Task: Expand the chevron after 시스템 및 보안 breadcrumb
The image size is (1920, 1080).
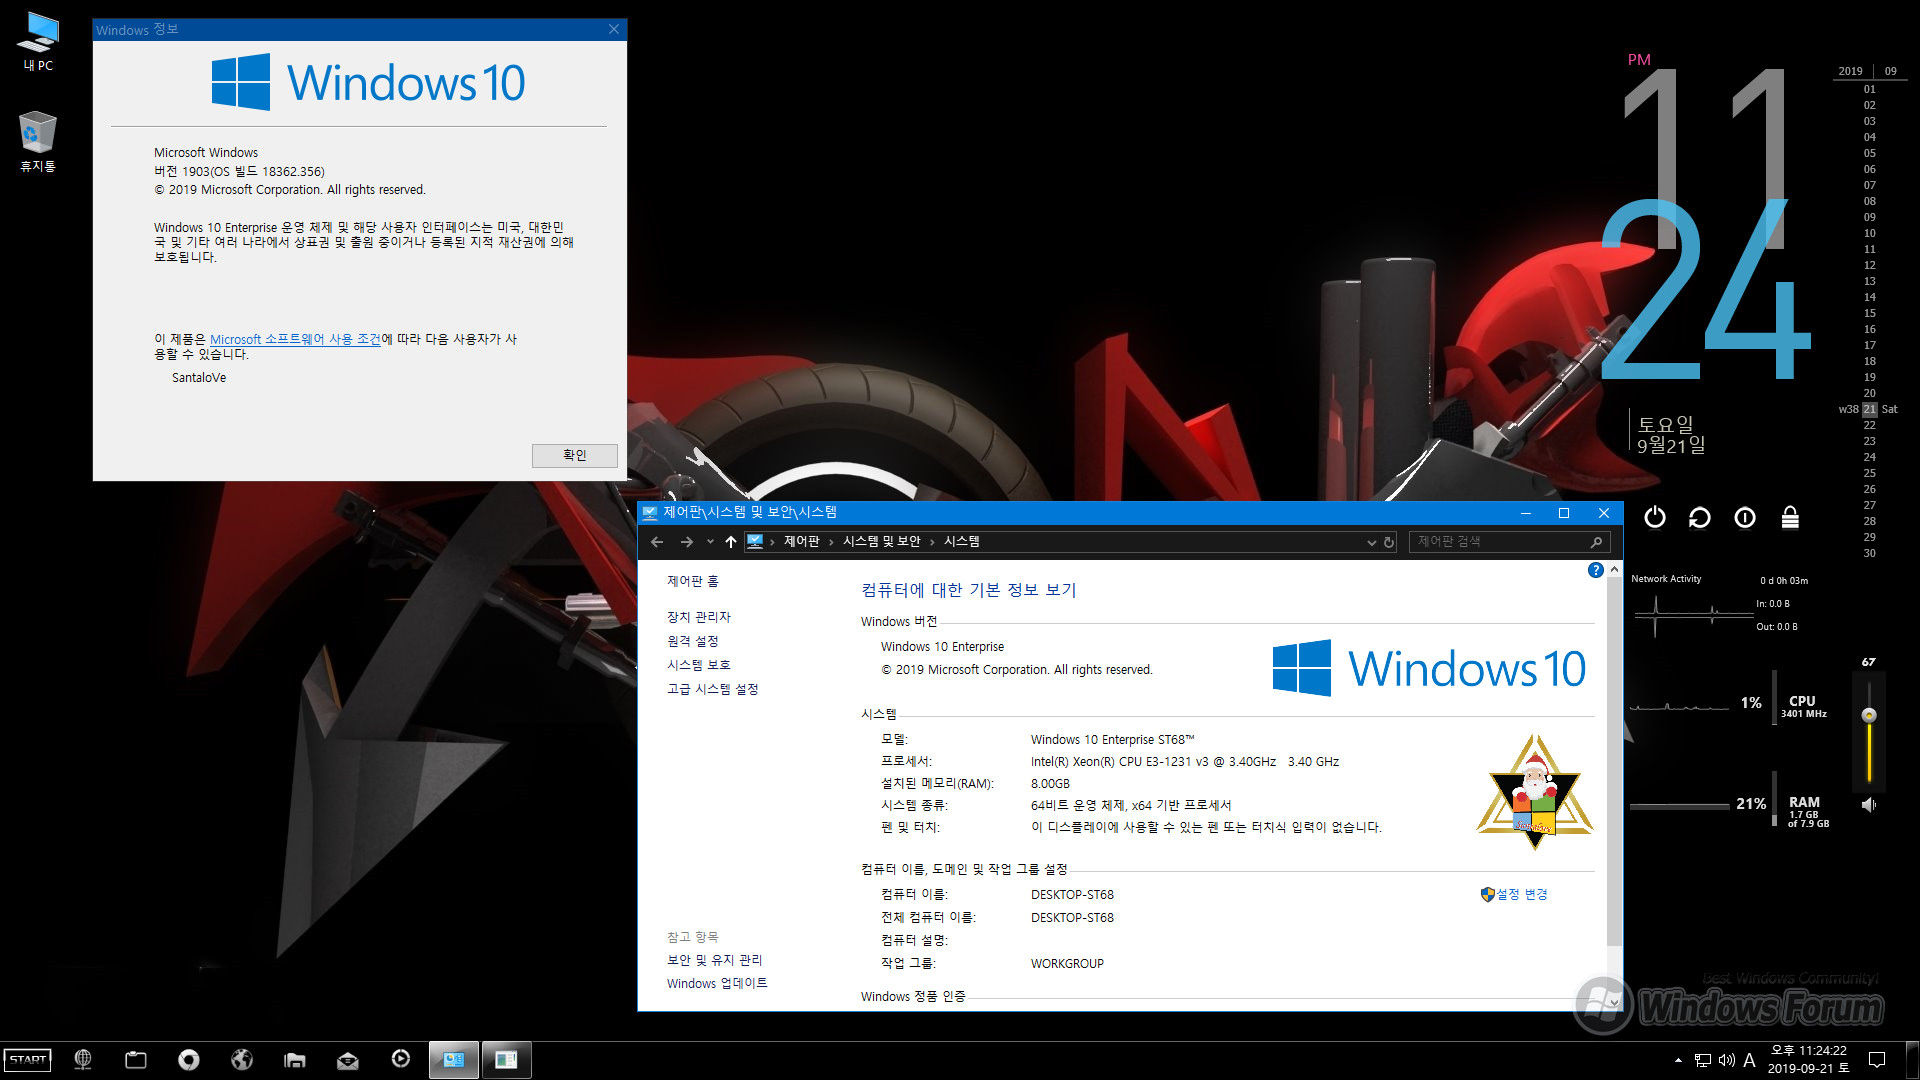Action: (932, 542)
